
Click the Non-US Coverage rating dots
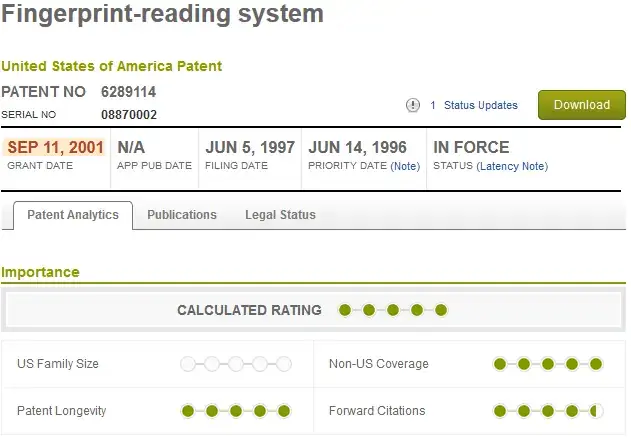548,363
